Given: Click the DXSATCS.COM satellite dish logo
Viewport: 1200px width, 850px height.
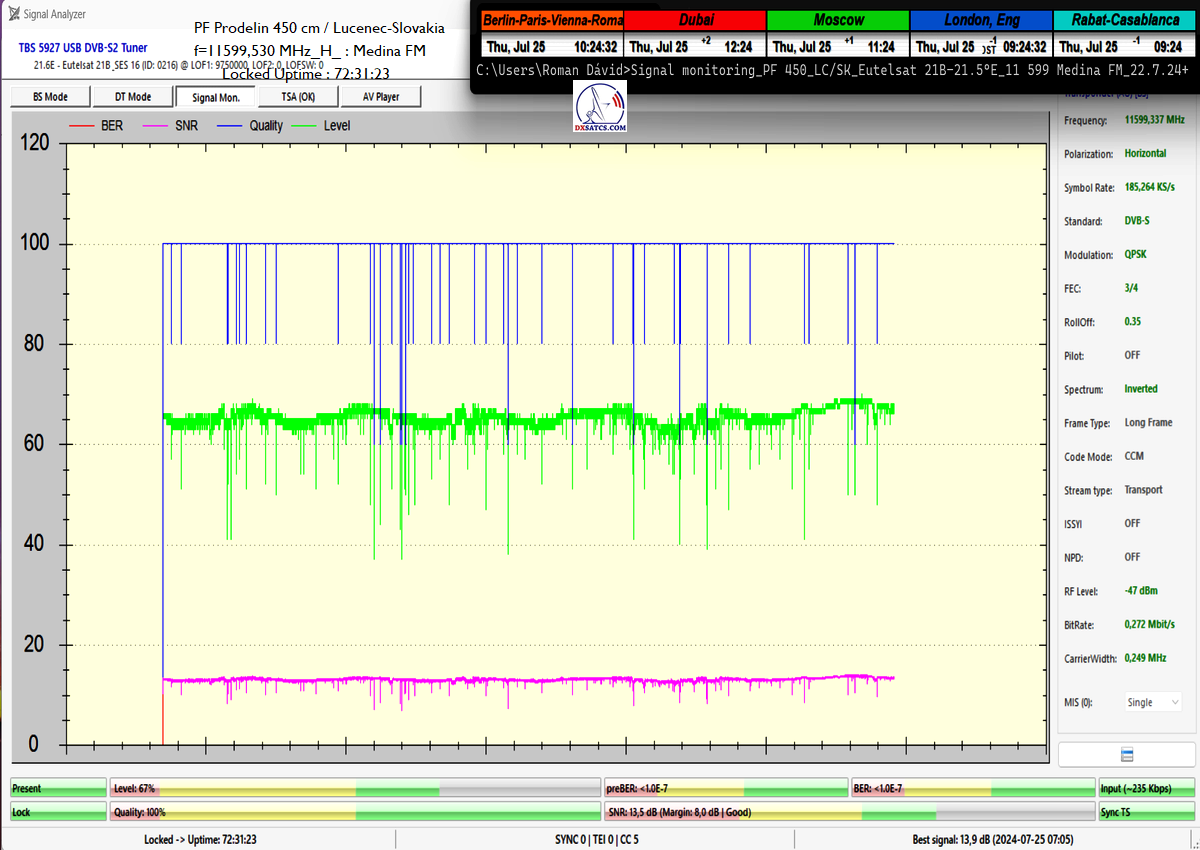Looking at the screenshot, I should pos(601,108).
